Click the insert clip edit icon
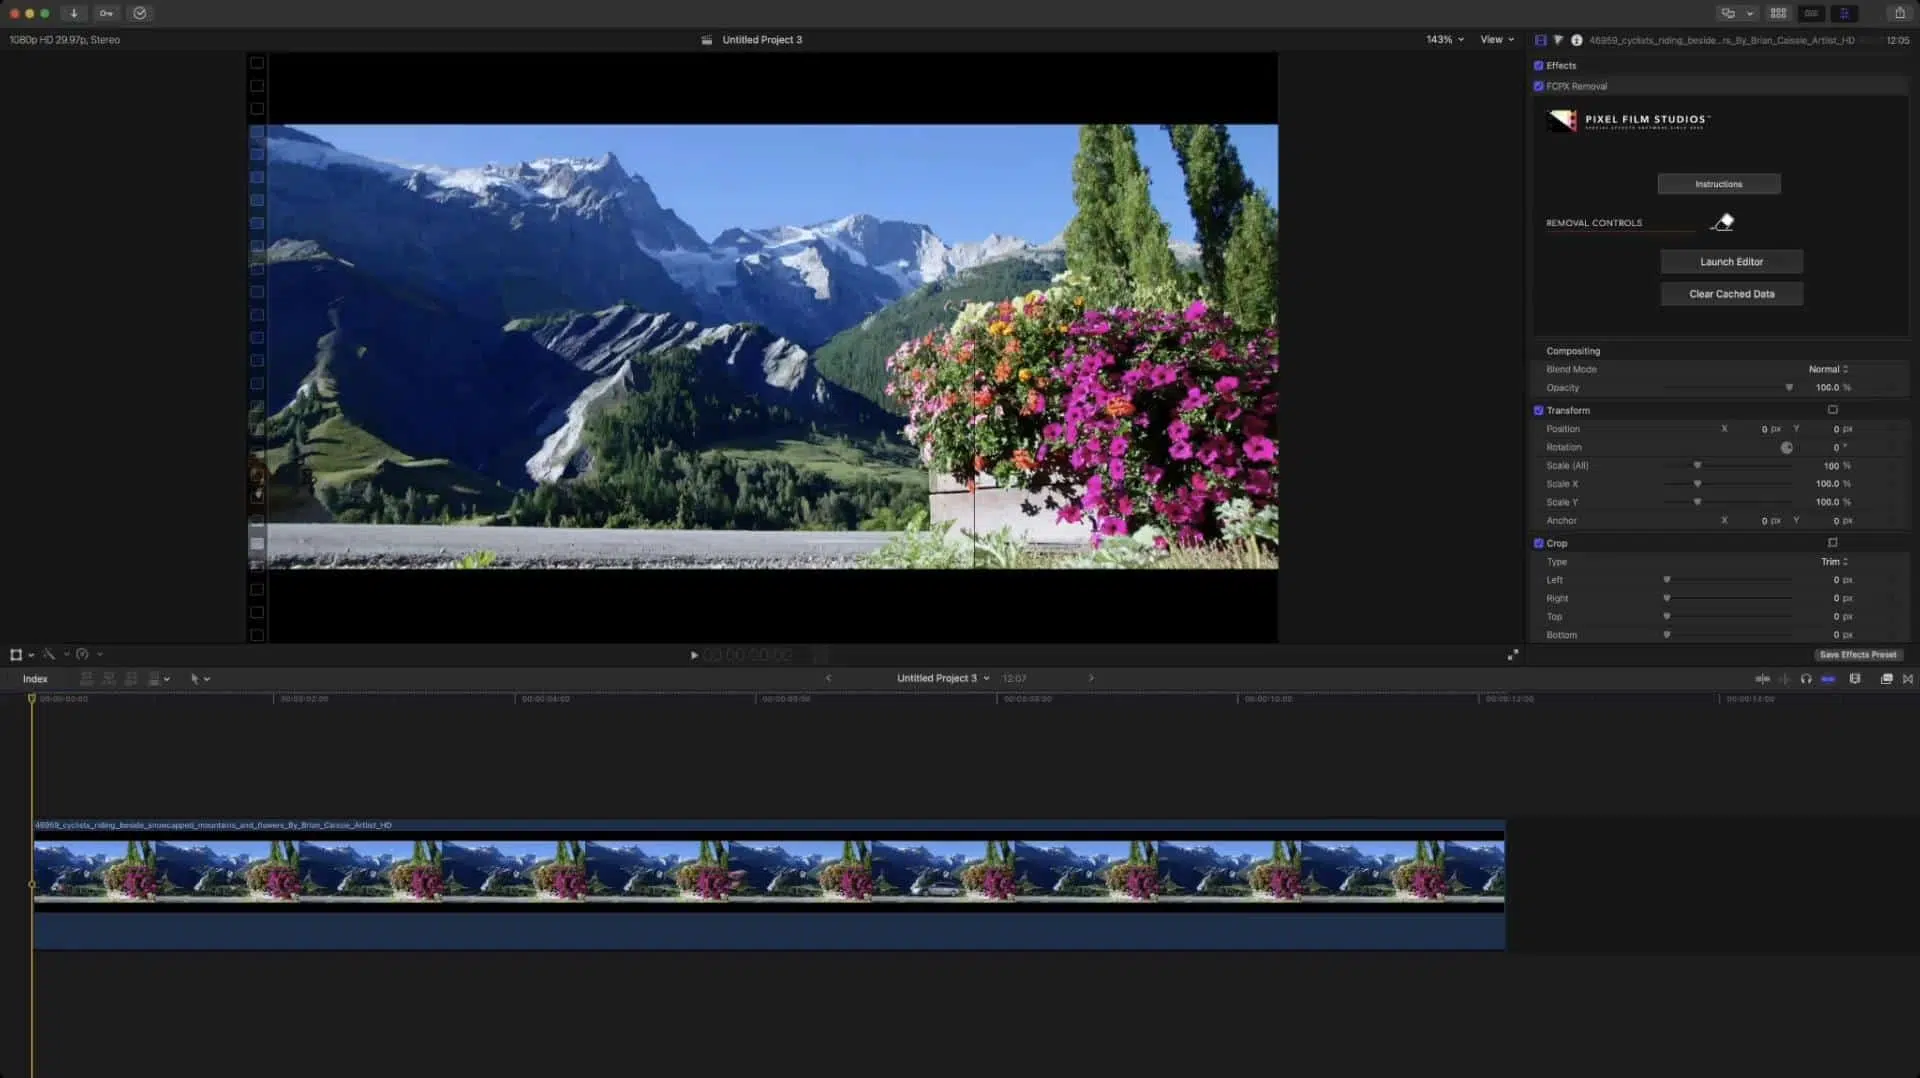1920x1078 pixels. 109,679
